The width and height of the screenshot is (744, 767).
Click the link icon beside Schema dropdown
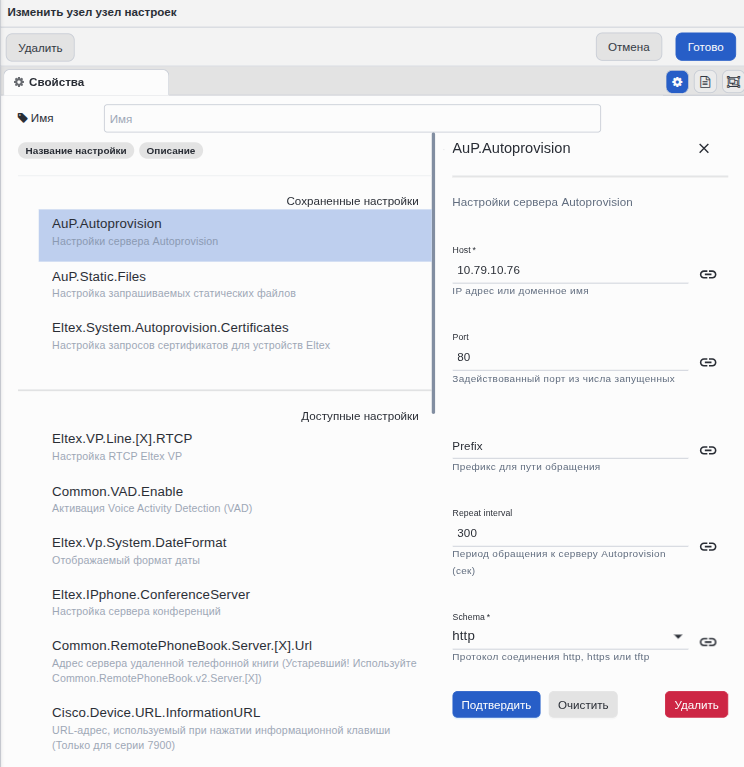707,642
